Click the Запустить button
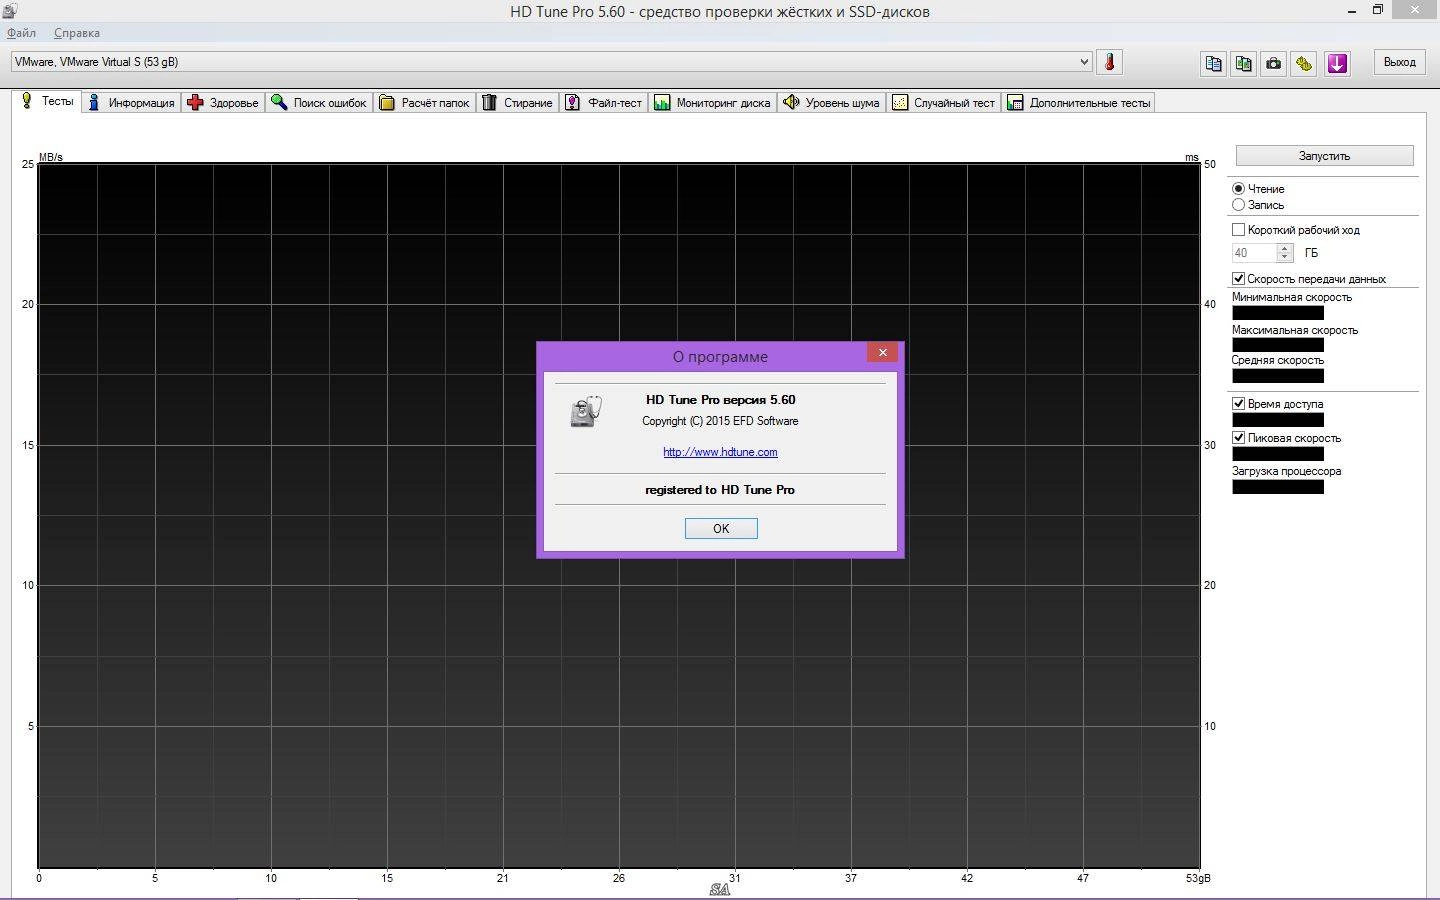 pos(1324,156)
